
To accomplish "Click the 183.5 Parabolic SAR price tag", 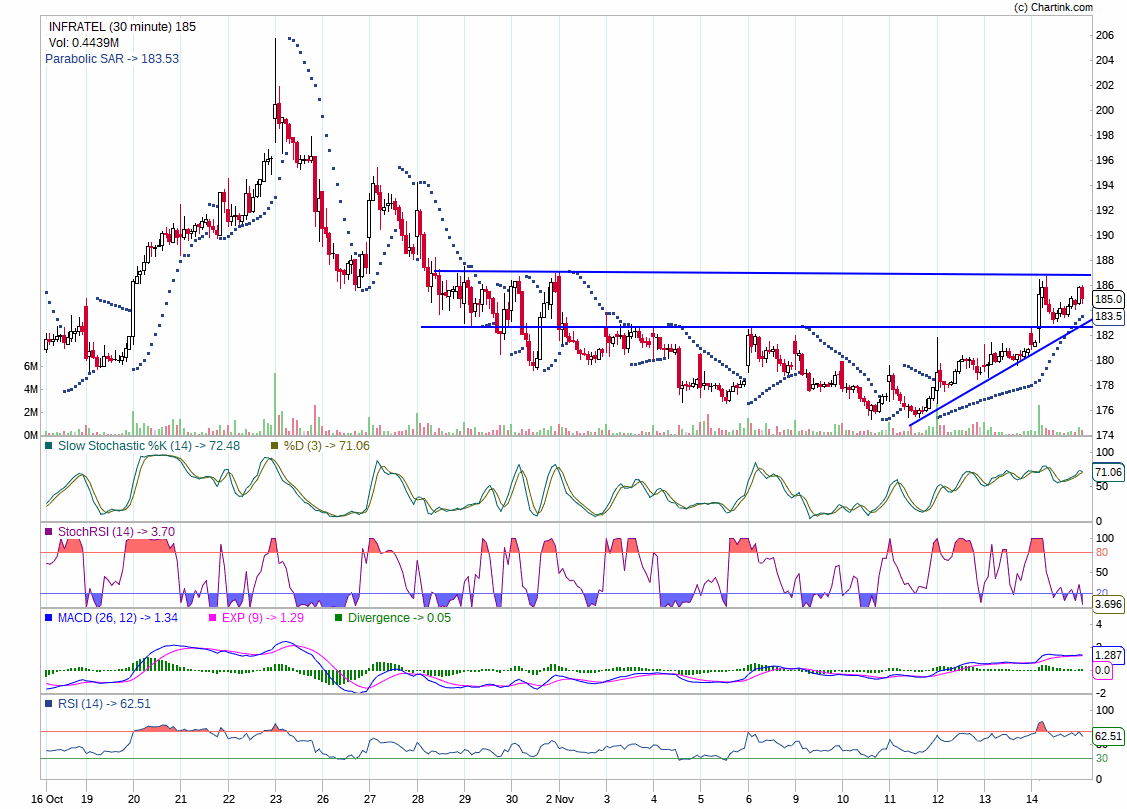I will [1108, 316].
